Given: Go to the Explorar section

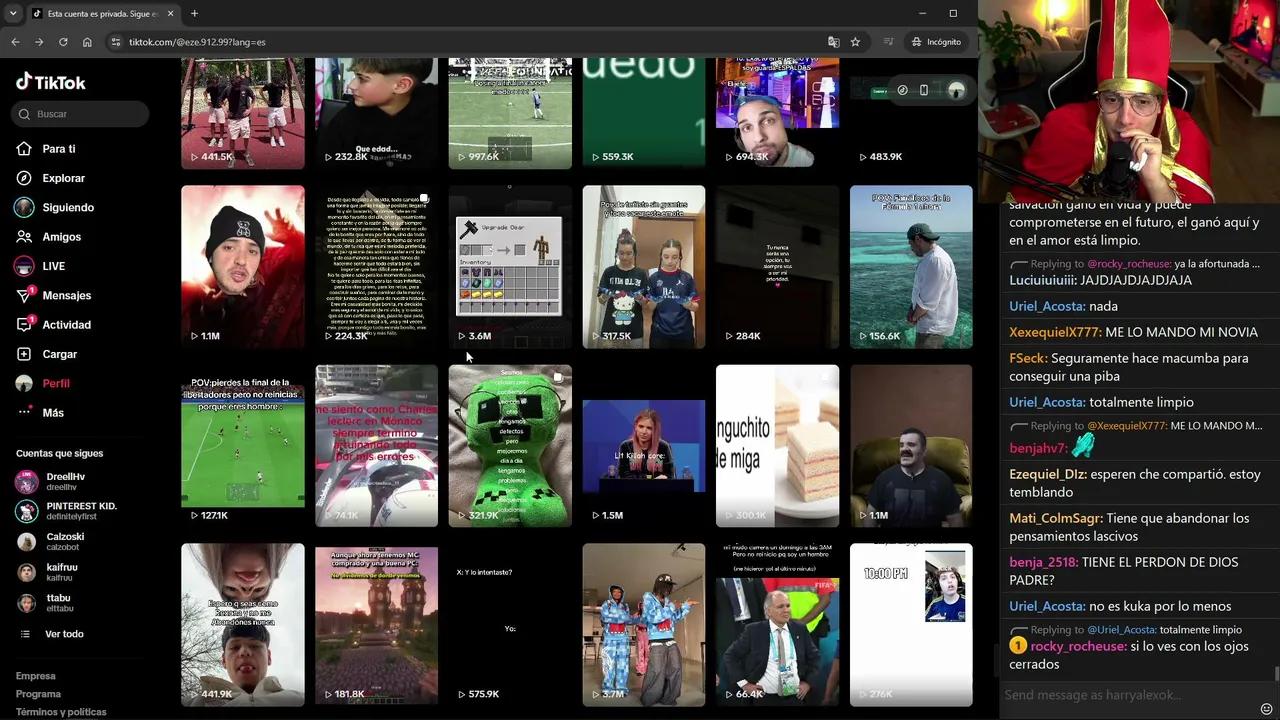Looking at the screenshot, I should pos(64,178).
